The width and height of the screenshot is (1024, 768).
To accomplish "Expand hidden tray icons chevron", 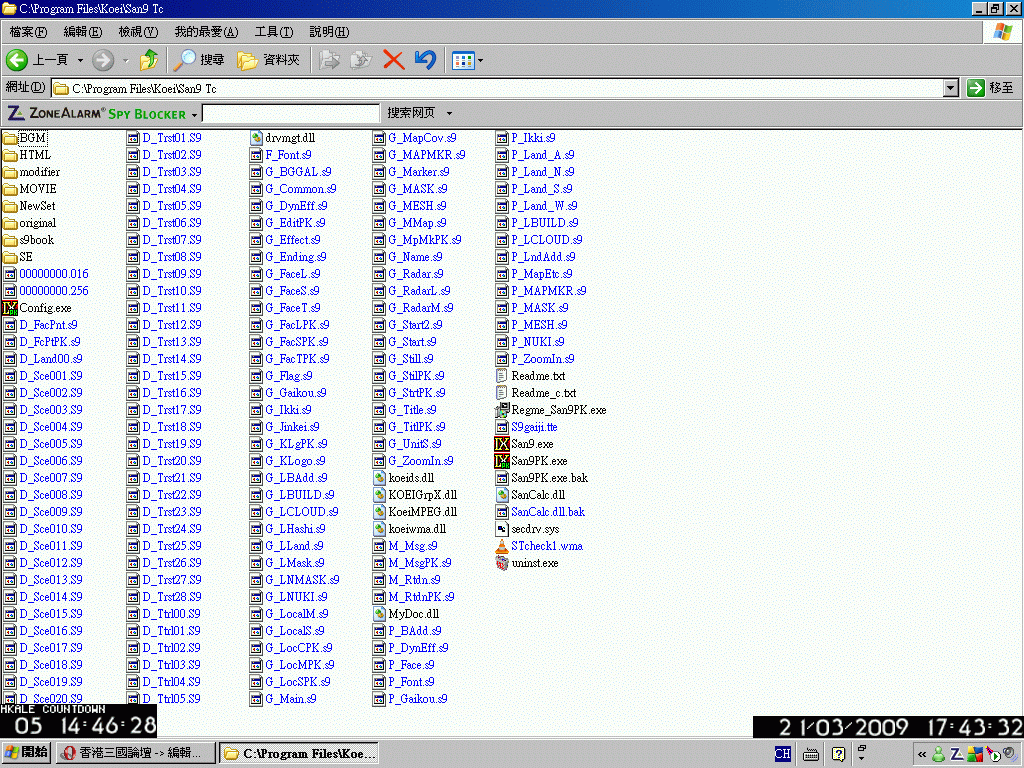I will [x=922, y=754].
